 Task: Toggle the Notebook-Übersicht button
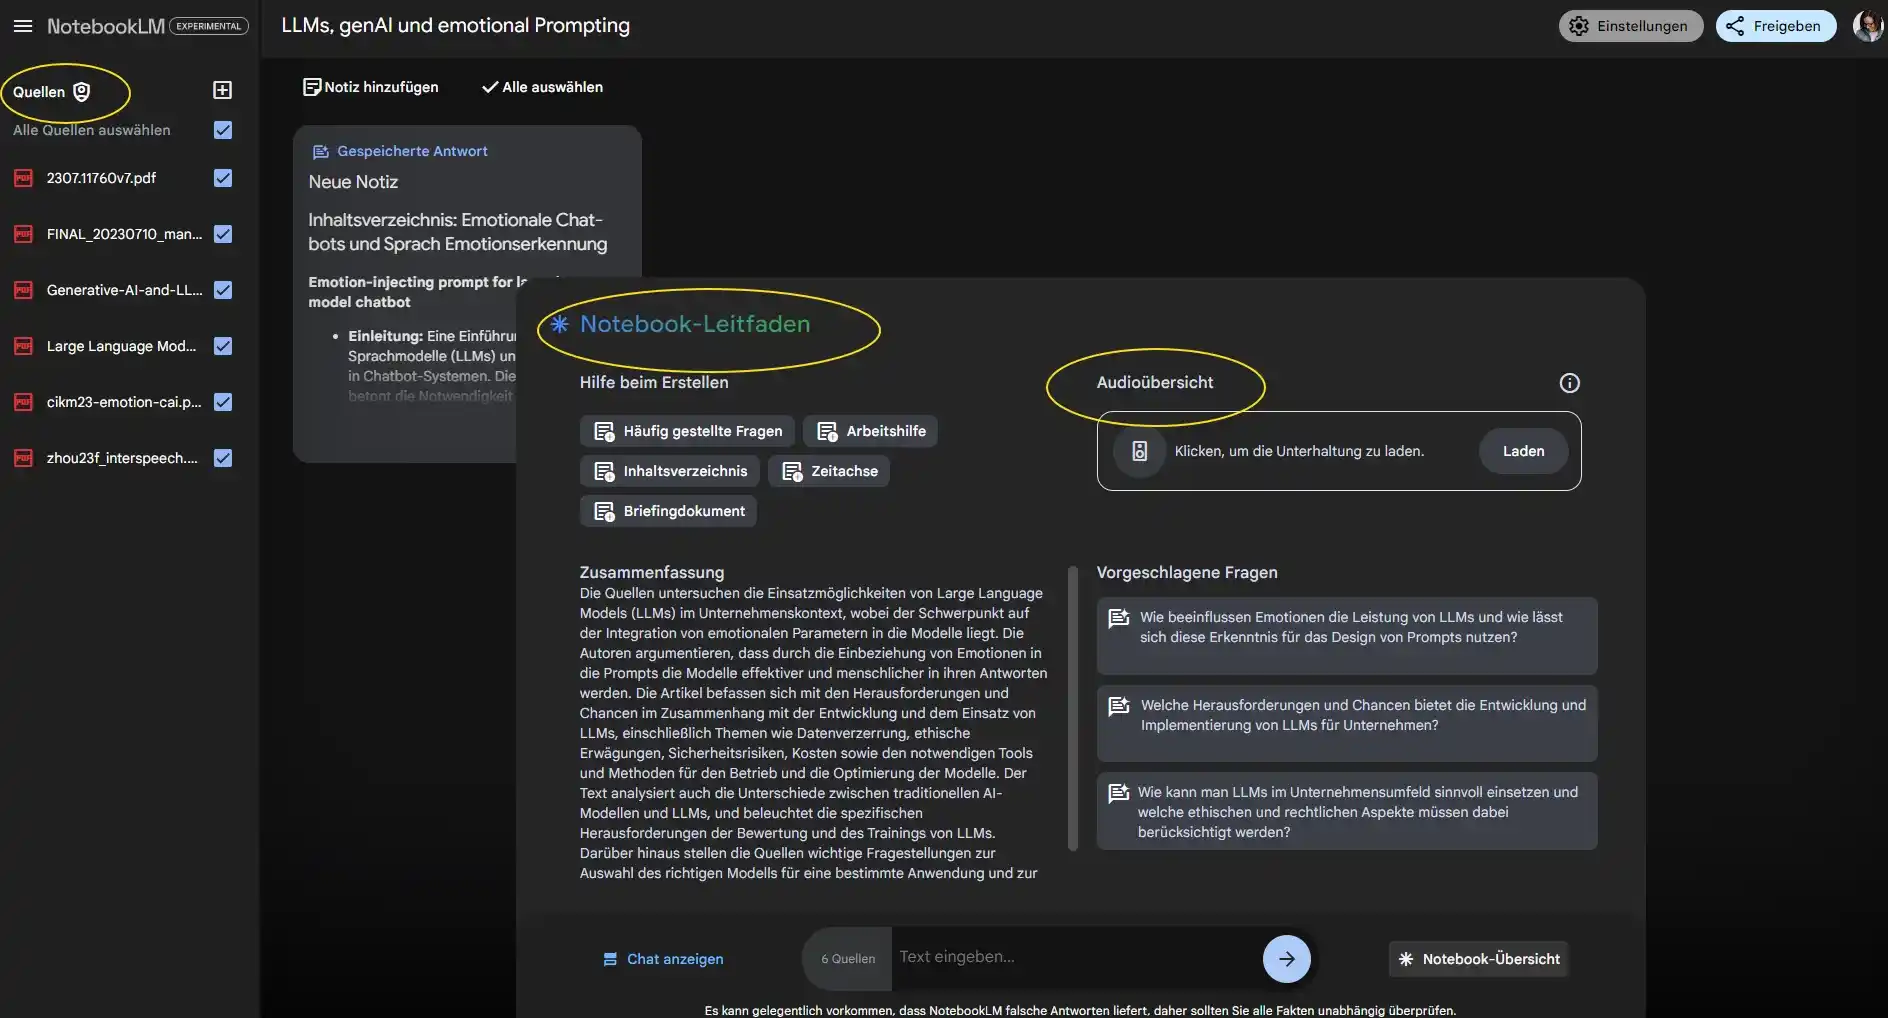click(1478, 959)
